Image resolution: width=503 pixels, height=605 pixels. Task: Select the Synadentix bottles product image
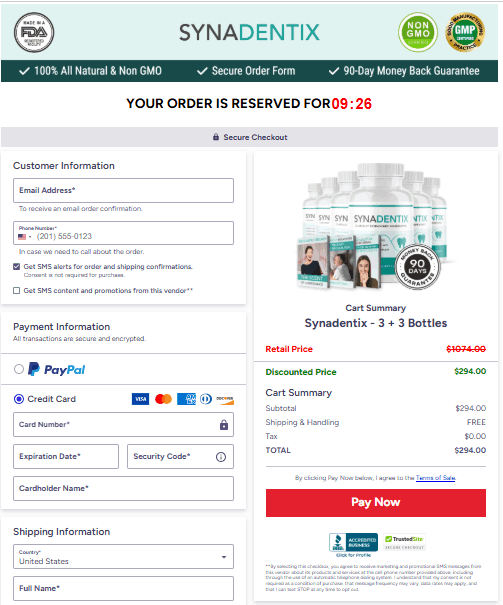[x=374, y=226]
